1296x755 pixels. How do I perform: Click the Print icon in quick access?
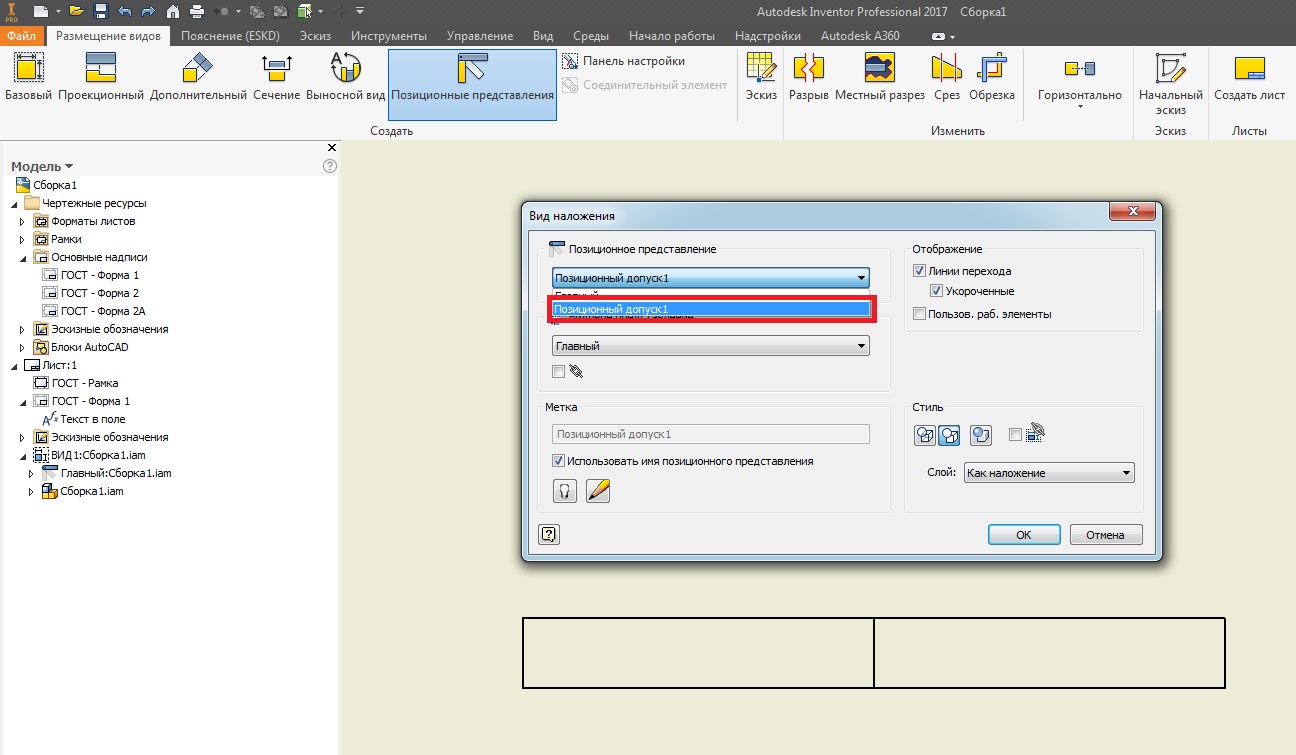click(197, 11)
